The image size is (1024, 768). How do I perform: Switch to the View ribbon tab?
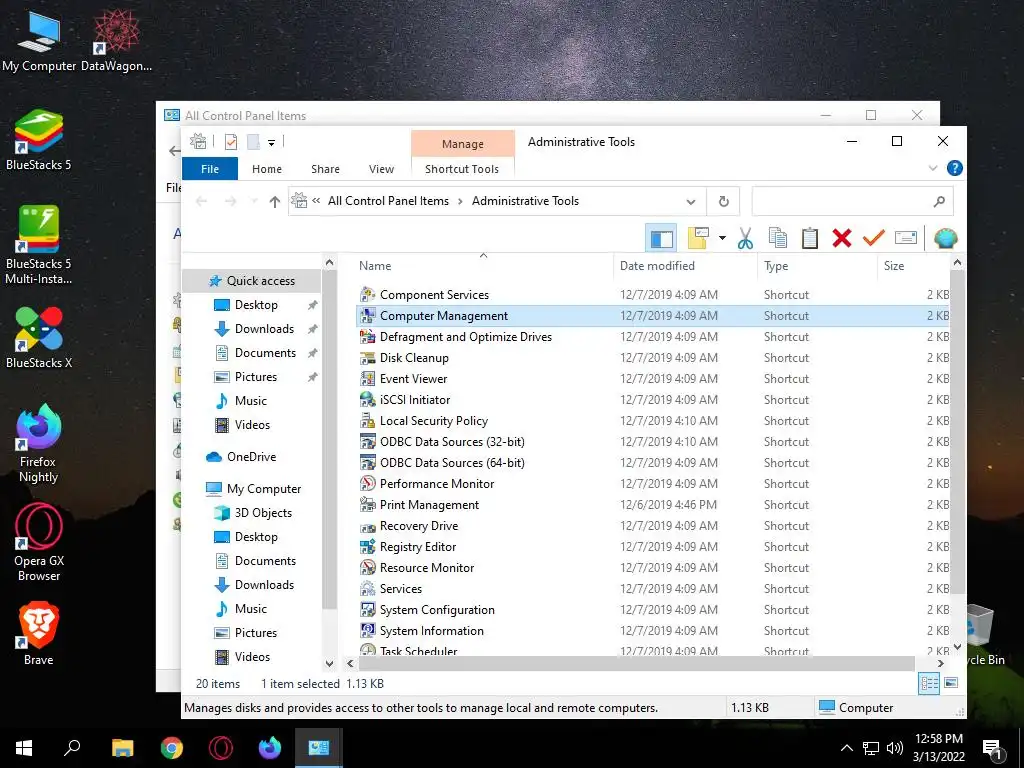pos(381,169)
